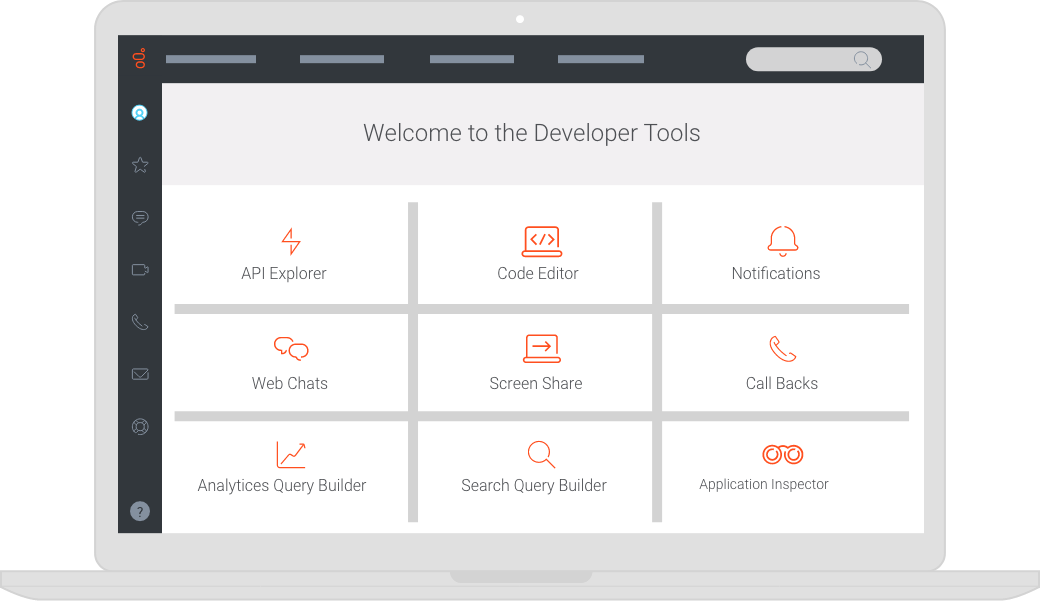Click the Welcome to the Developer Tools heading

coord(532,133)
